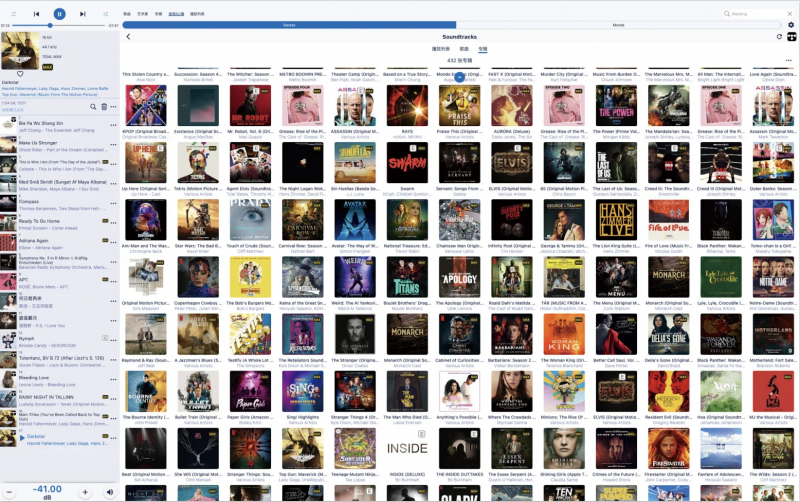Switch to the 播放列表 tab under Soundtracks

(x=441, y=49)
